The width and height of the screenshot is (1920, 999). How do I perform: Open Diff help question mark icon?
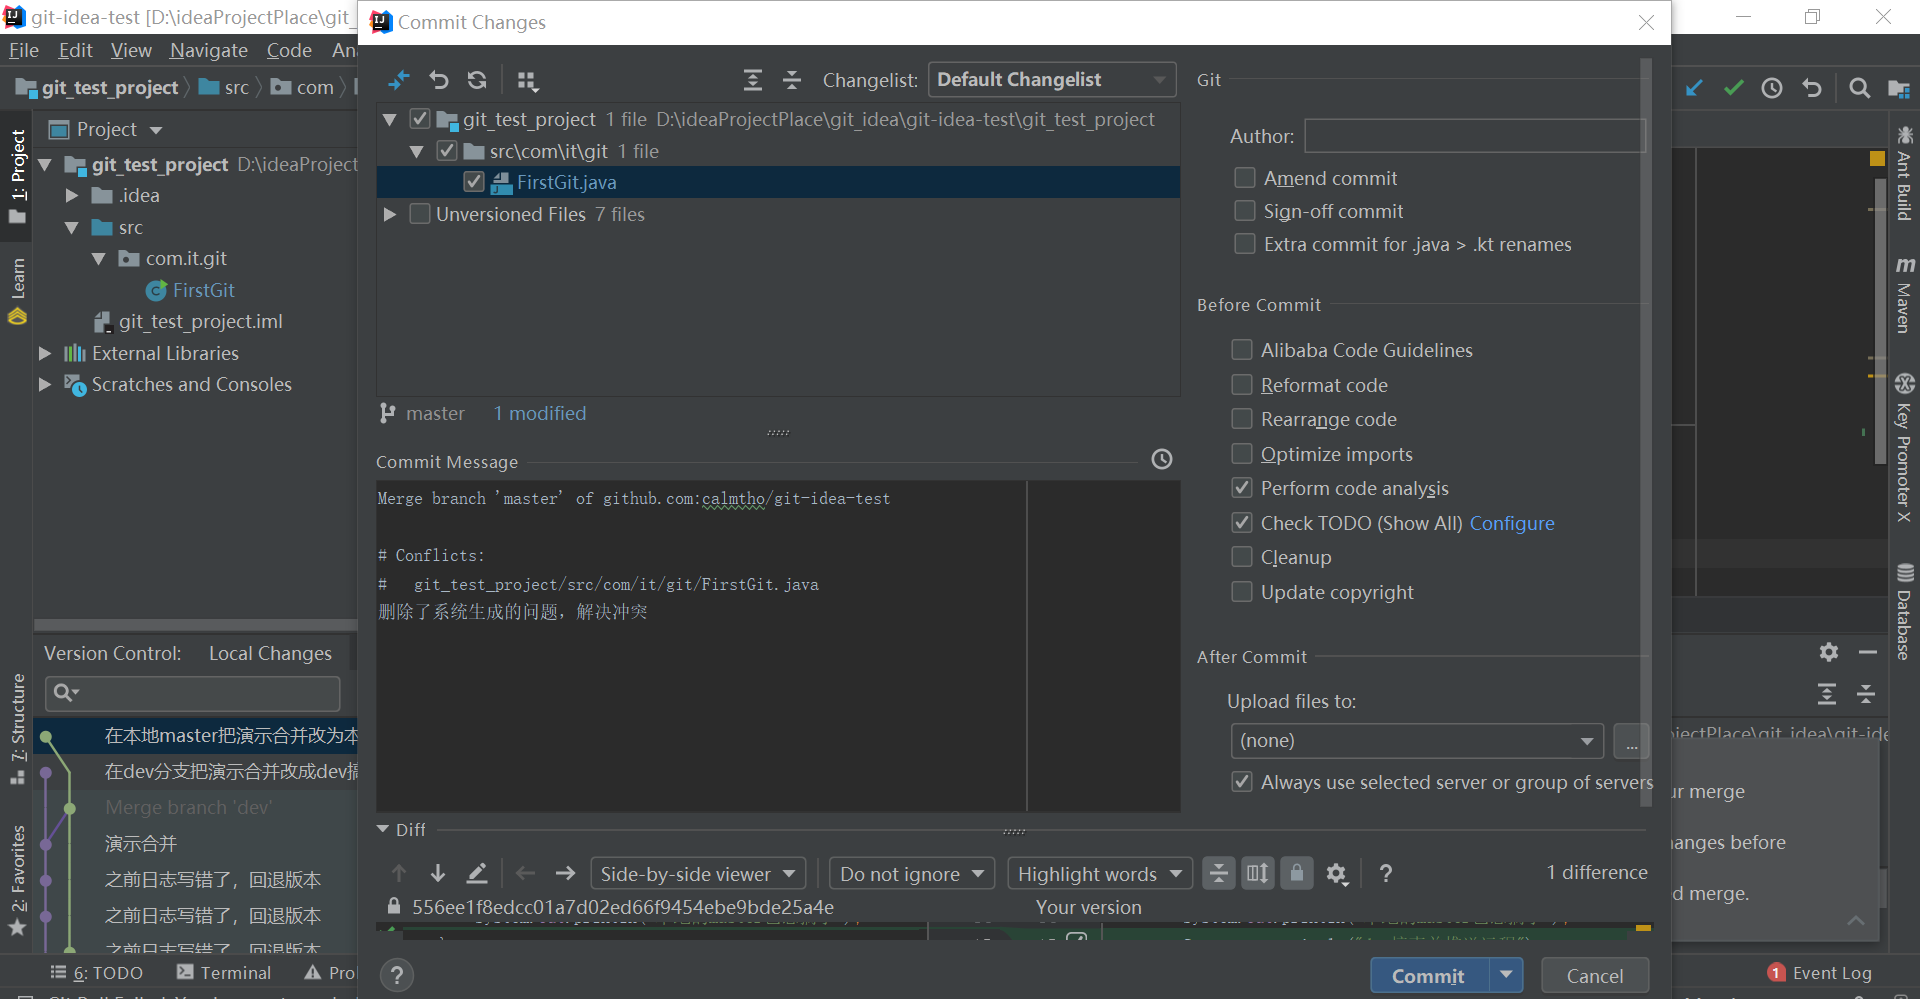tap(1385, 873)
